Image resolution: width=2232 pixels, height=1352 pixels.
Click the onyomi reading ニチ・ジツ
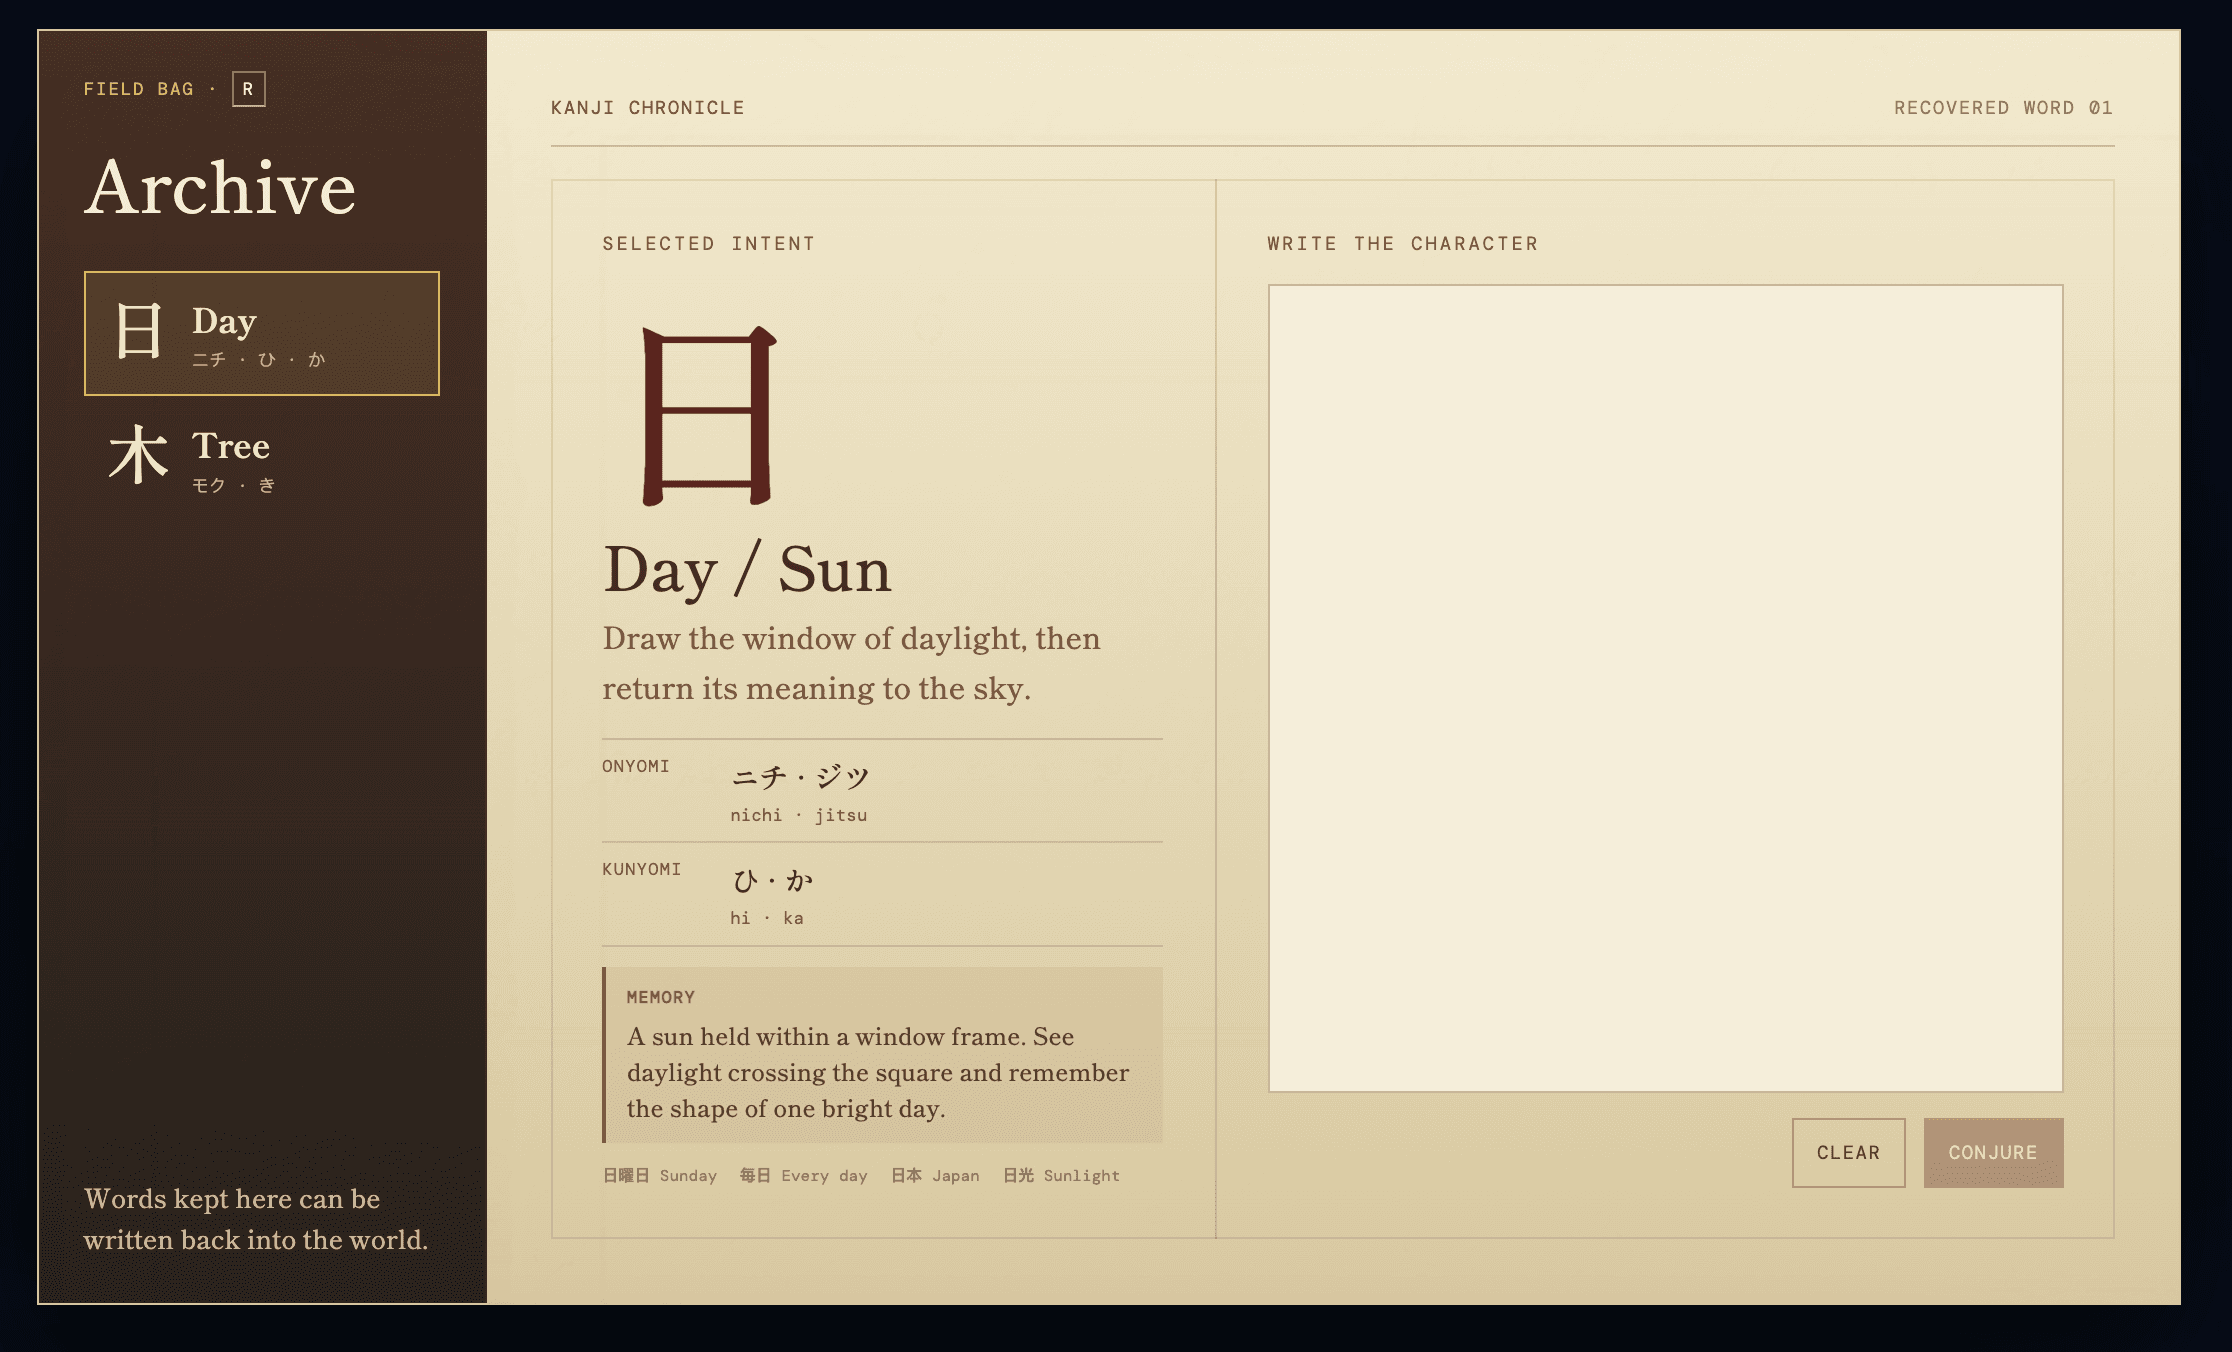point(800,777)
